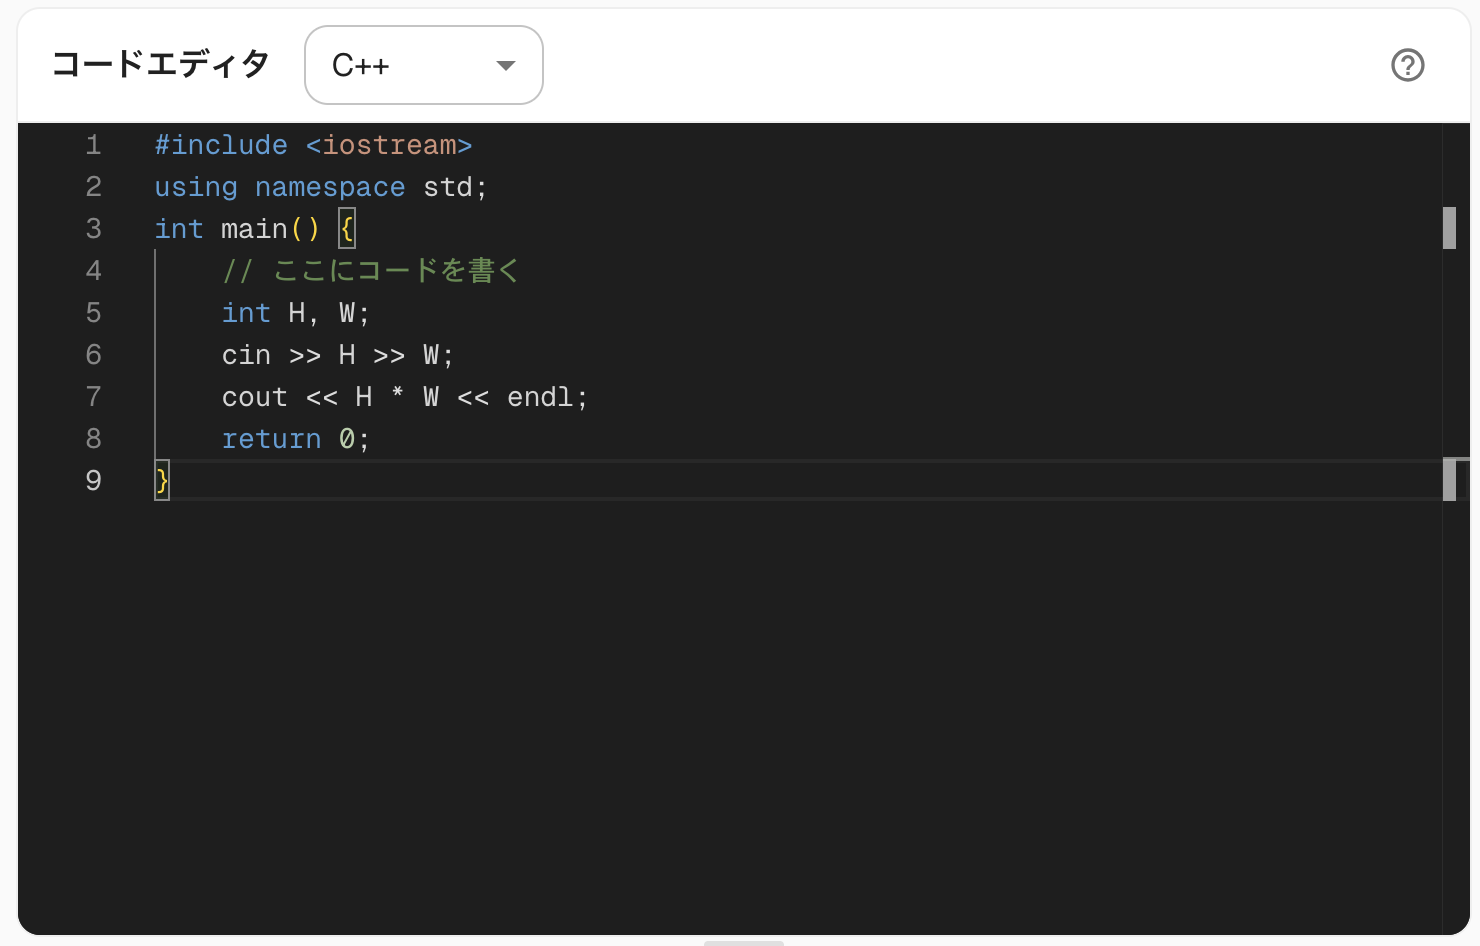1480x946 pixels.
Task: Click the main function name
Action: (254, 230)
